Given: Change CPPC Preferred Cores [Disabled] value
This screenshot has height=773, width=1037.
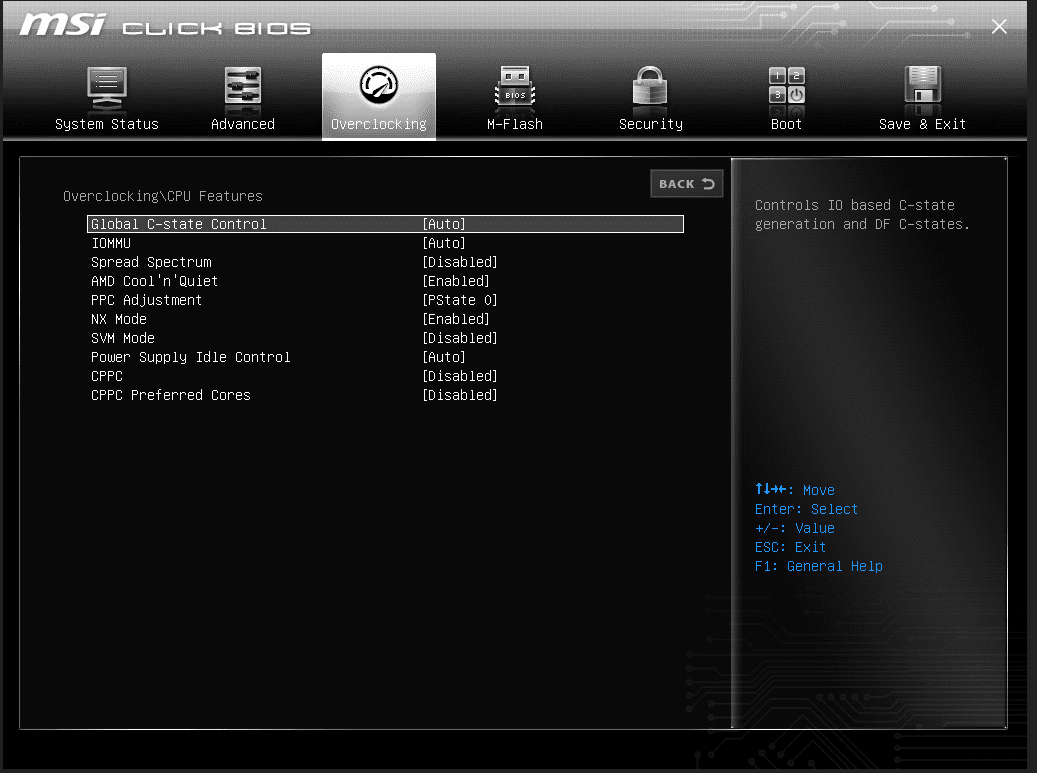Looking at the screenshot, I should 460,395.
